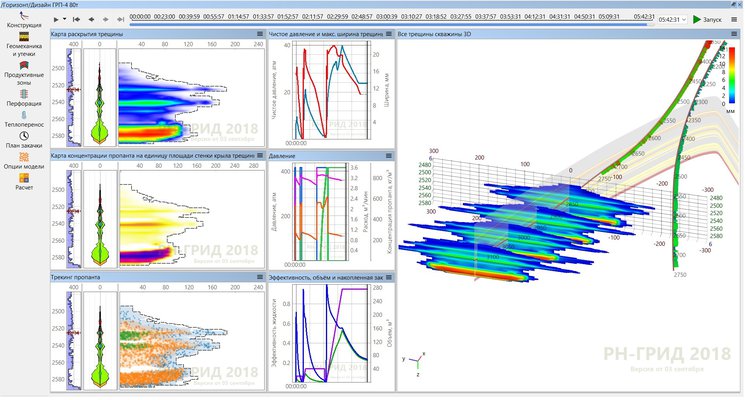
Task: Click the Запуск run button
Action: point(707,19)
